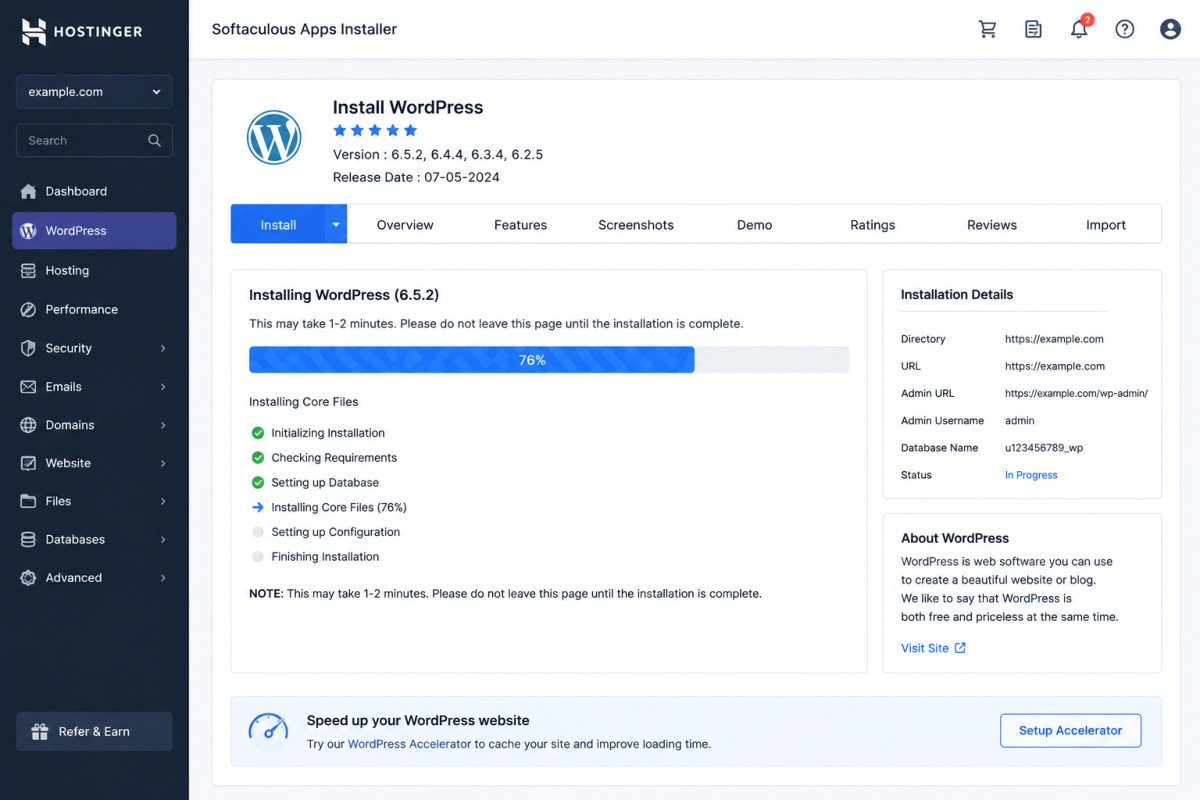Open the news document icon in header

[1033, 29]
